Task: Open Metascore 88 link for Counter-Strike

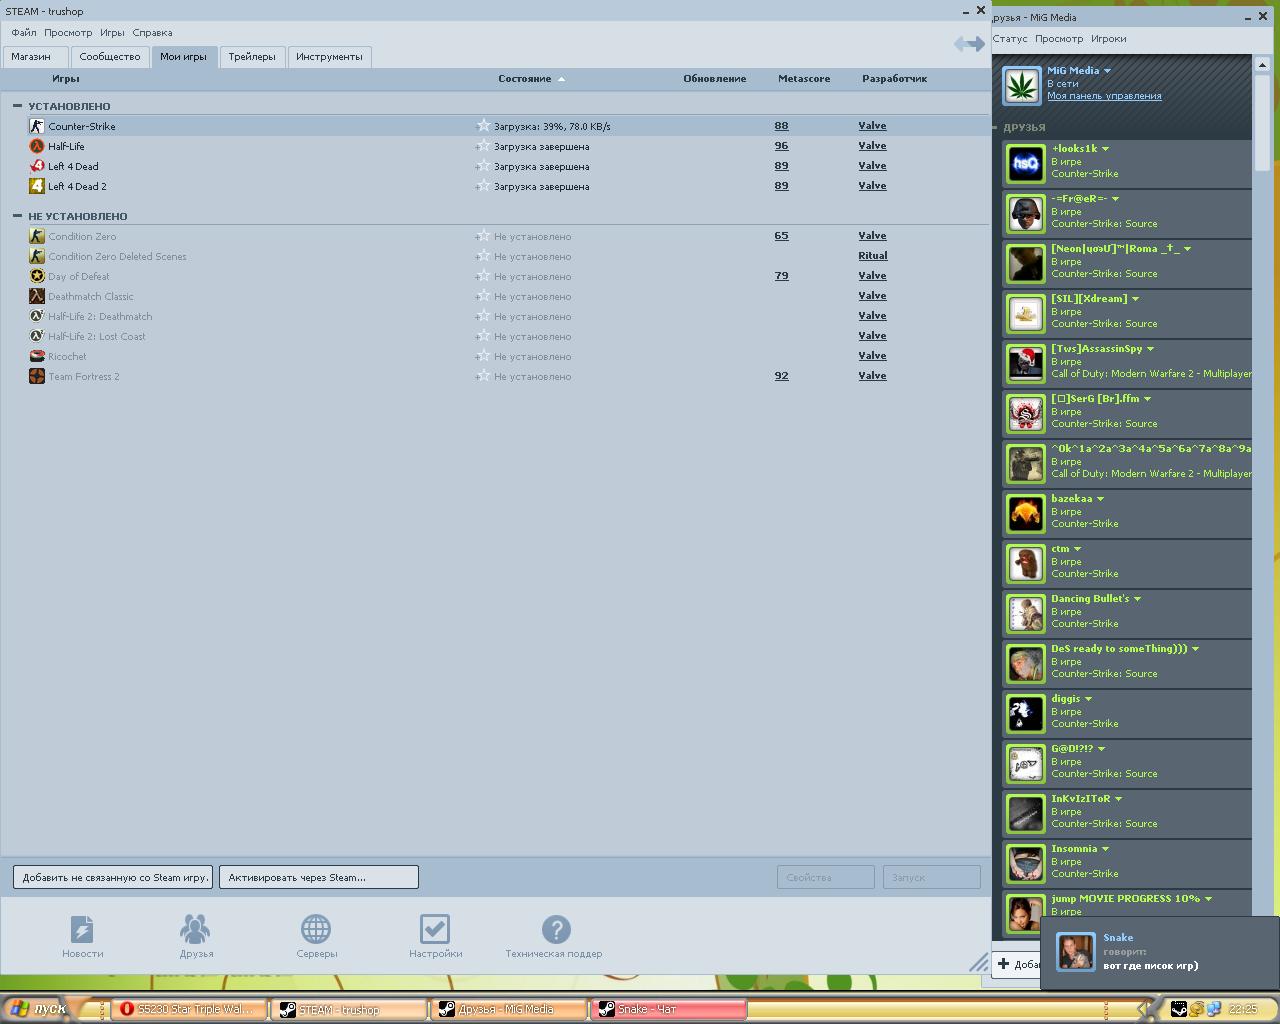Action: point(781,126)
